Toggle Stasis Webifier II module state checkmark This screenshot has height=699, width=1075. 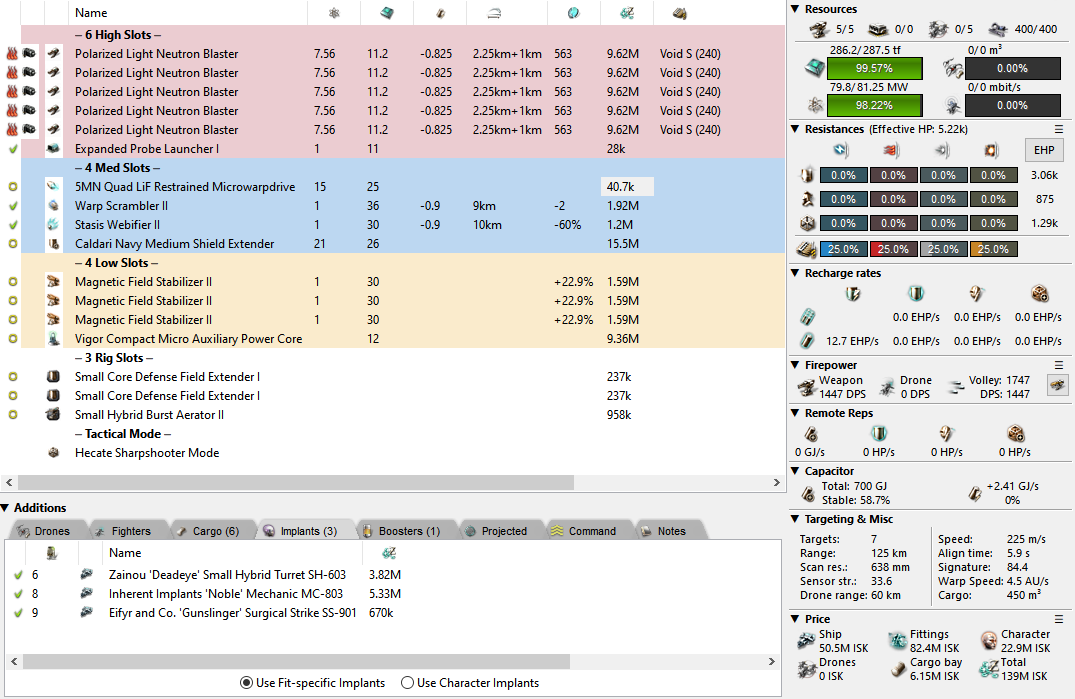(x=12, y=225)
